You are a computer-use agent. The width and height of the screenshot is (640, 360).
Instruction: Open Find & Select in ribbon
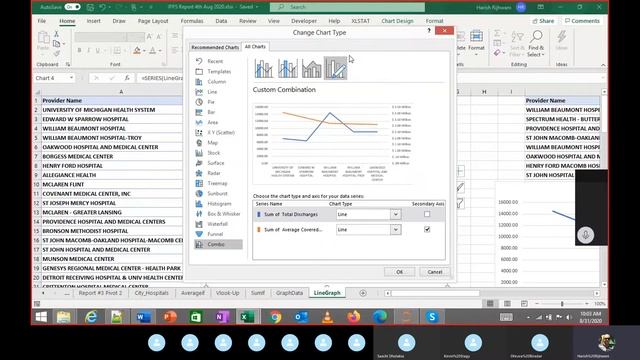point(536,44)
